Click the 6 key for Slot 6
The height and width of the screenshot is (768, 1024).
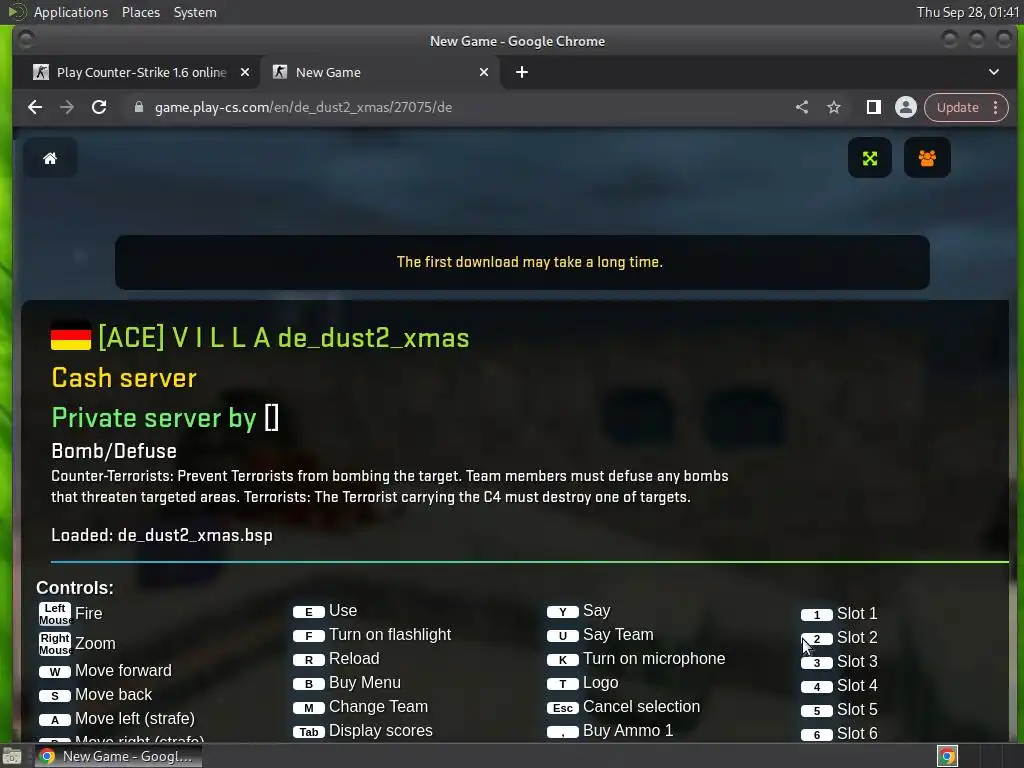pyautogui.click(x=817, y=735)
